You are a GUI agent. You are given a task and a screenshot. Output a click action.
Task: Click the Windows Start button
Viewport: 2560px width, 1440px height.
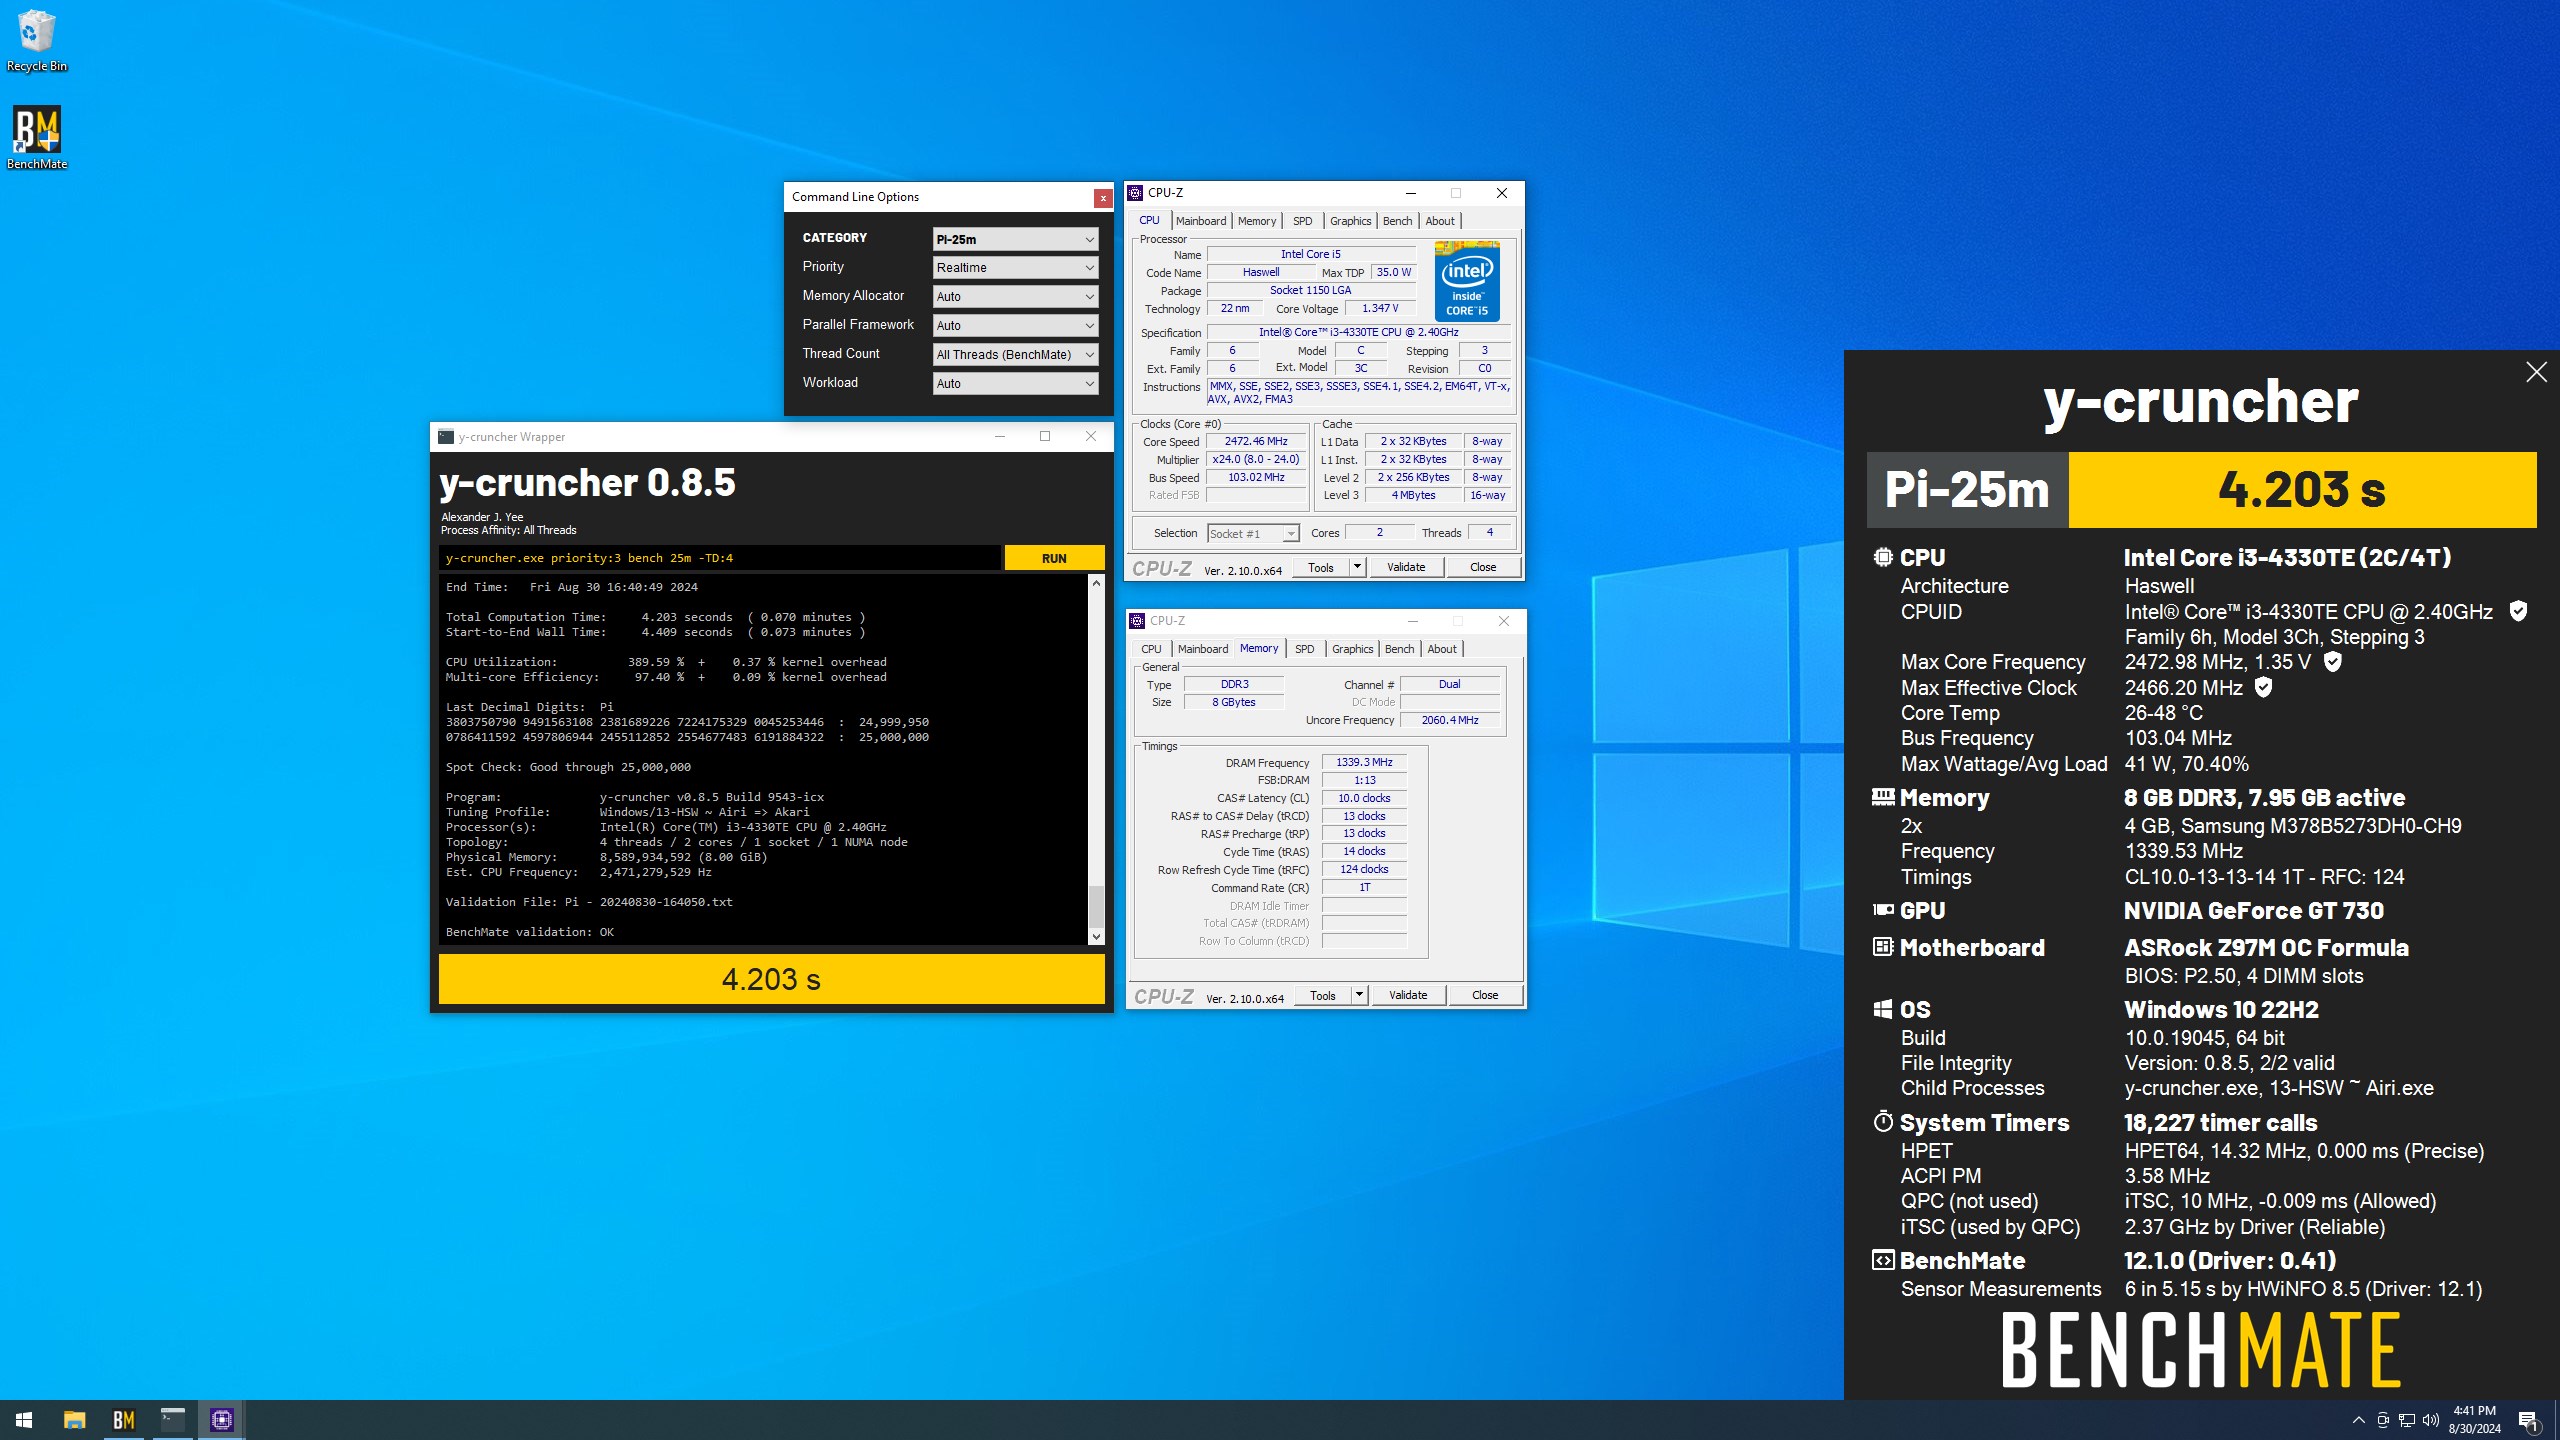point(24,1419)
